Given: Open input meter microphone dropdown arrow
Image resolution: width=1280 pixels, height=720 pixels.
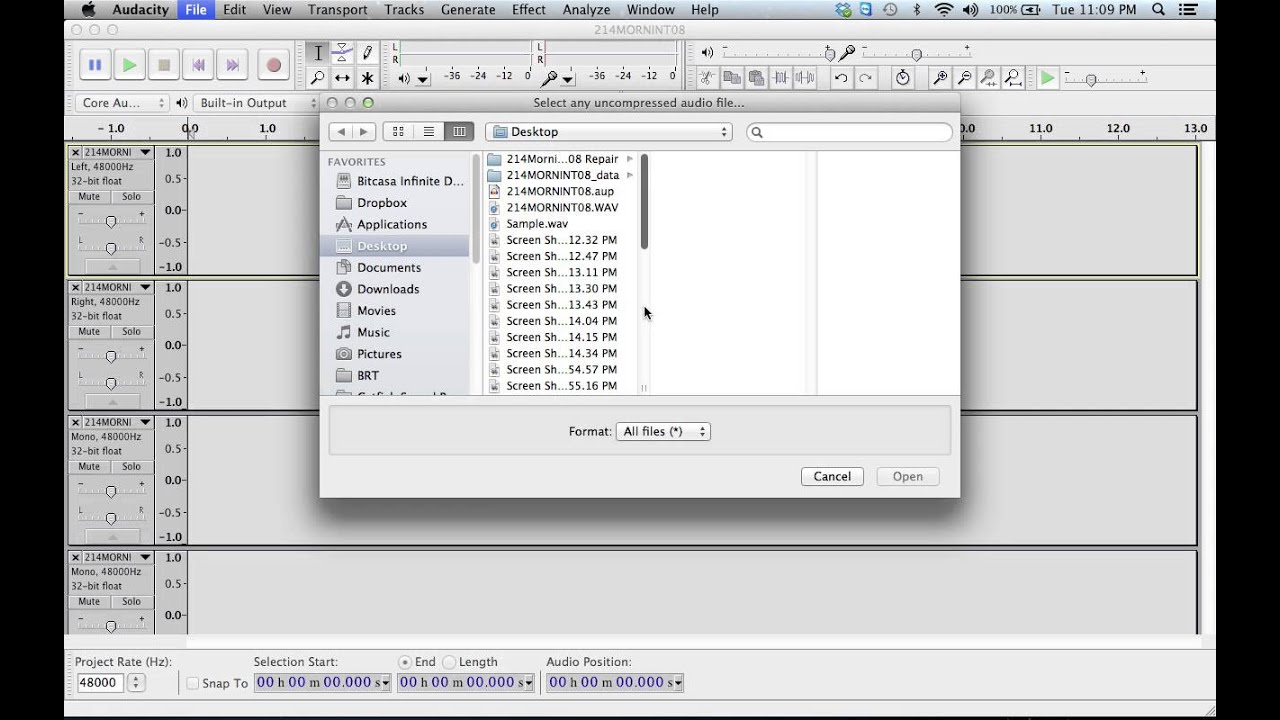Looking at the screenshot, I should 568,78.
